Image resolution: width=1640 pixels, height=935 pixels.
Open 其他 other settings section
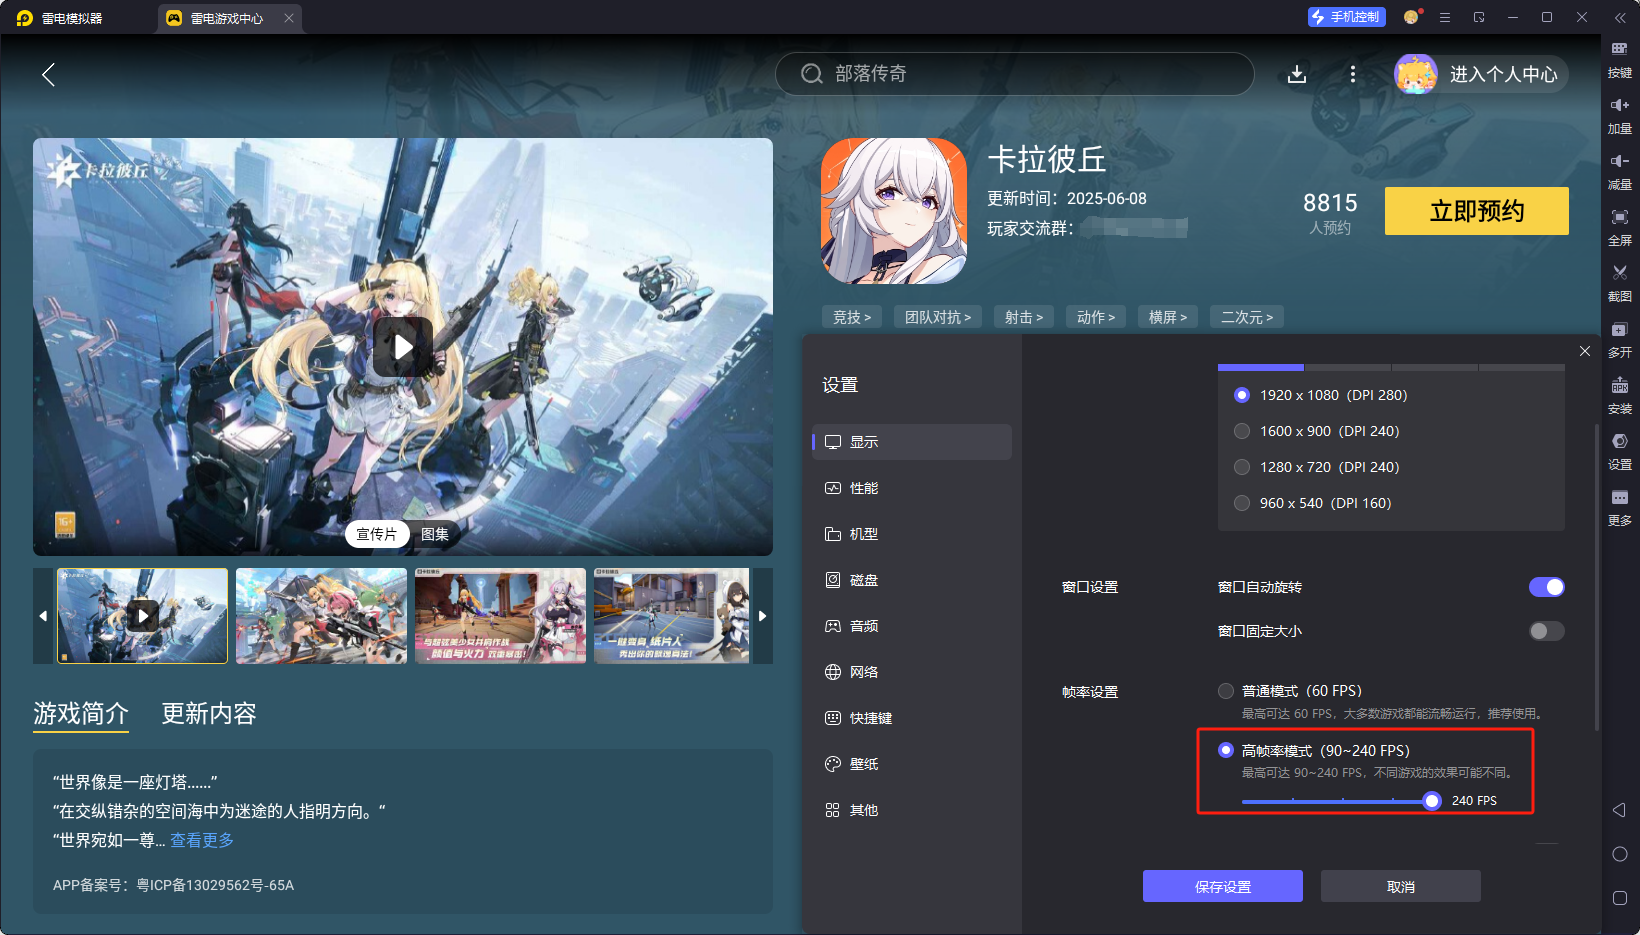912,810
